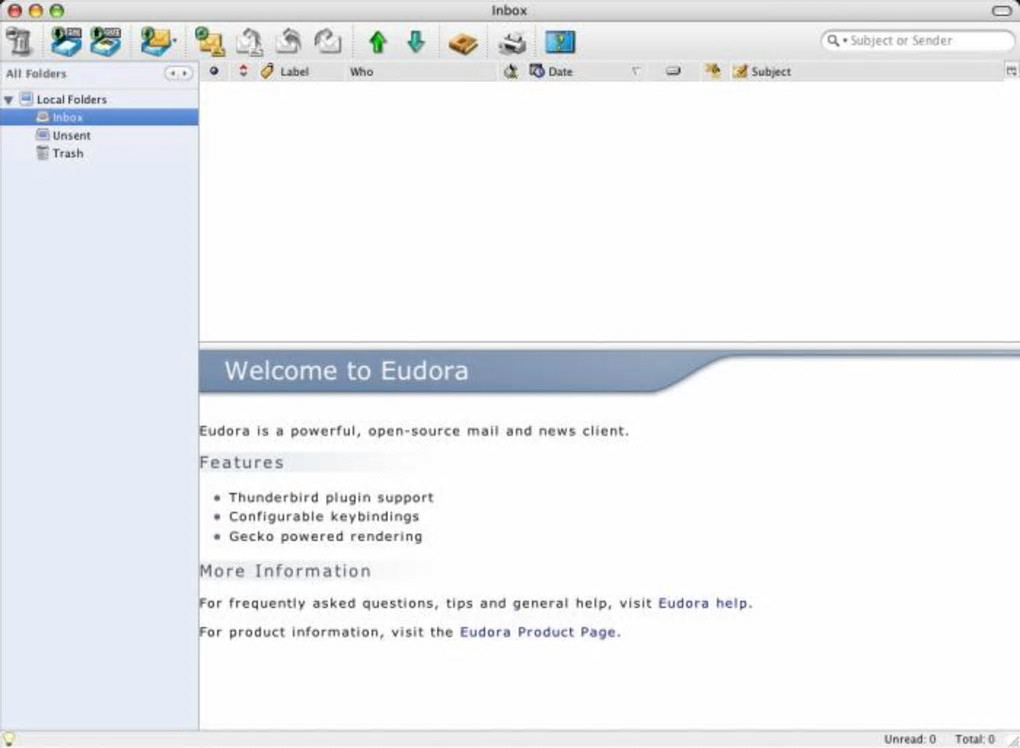Click the Send Queued Messages outbox icon

pyautogui.click(x=105, y=42)
